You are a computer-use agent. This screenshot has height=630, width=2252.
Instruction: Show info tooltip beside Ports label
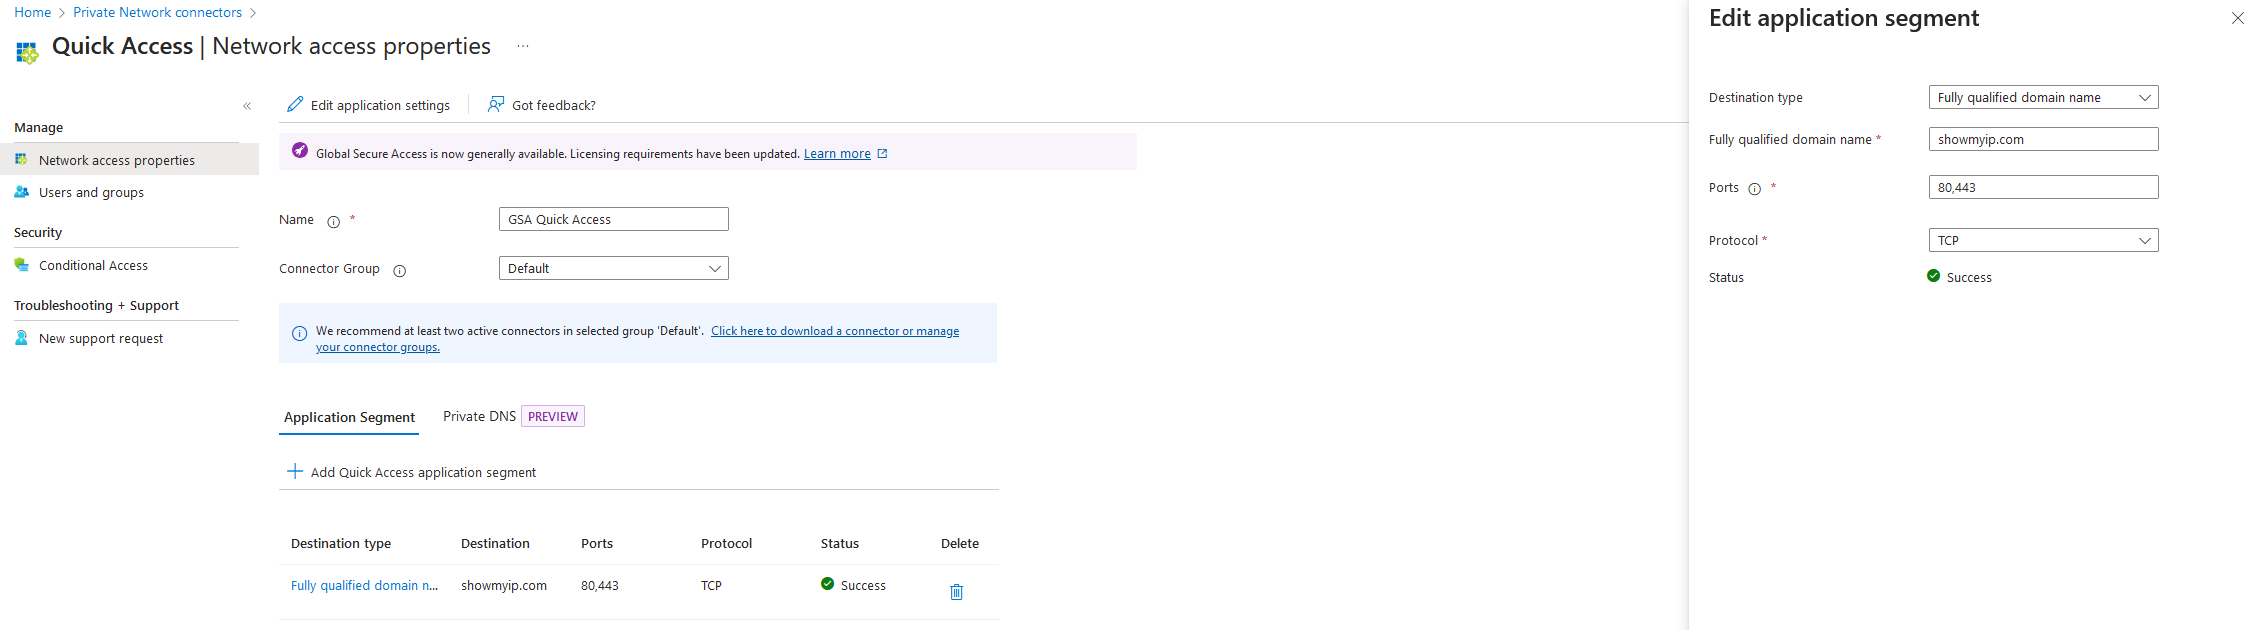pos(1754,189)
